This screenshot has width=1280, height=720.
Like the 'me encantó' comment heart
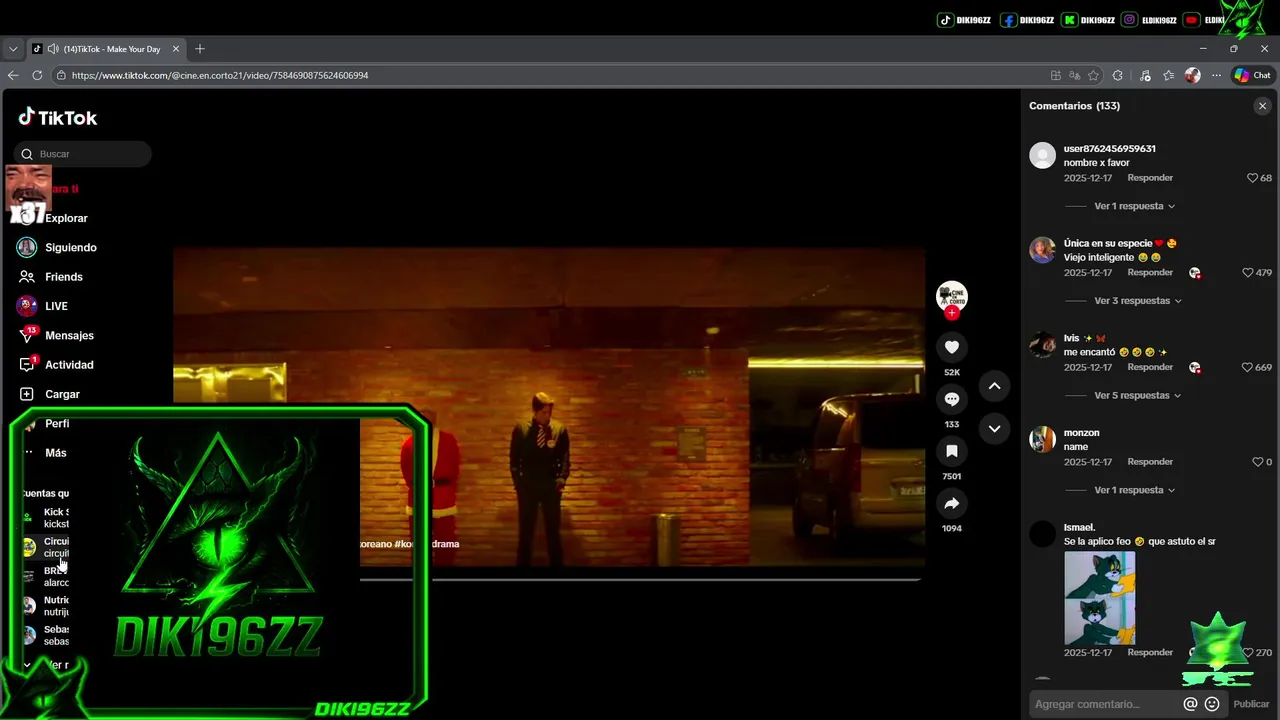tap(1247, 368)
